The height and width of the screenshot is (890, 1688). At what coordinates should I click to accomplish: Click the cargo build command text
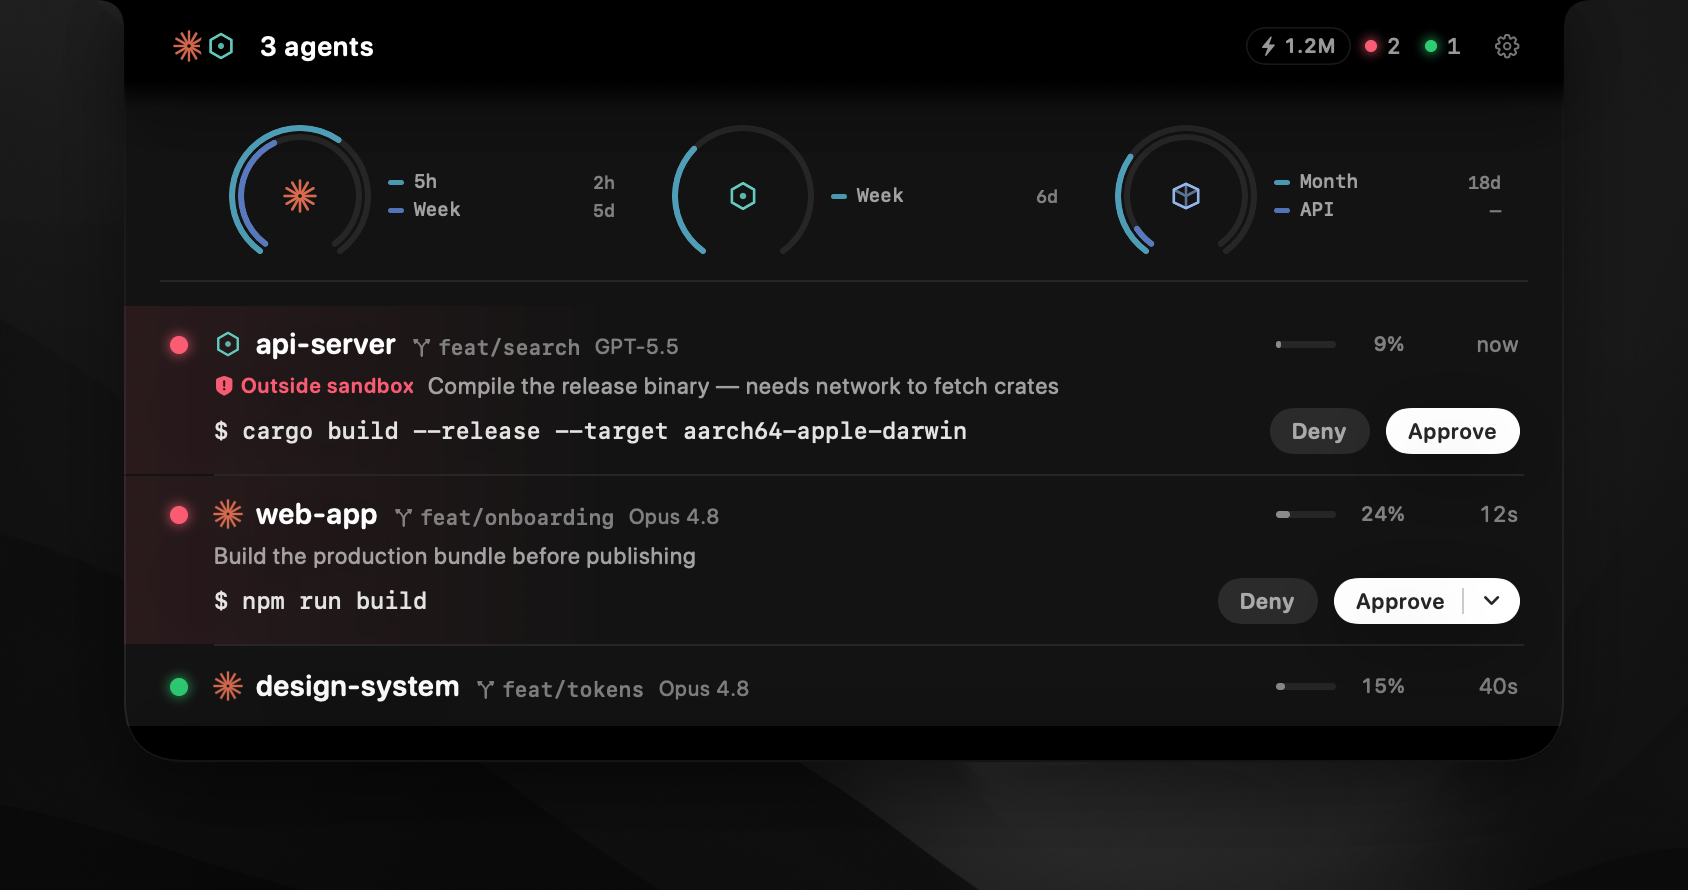tap(590, 431)
